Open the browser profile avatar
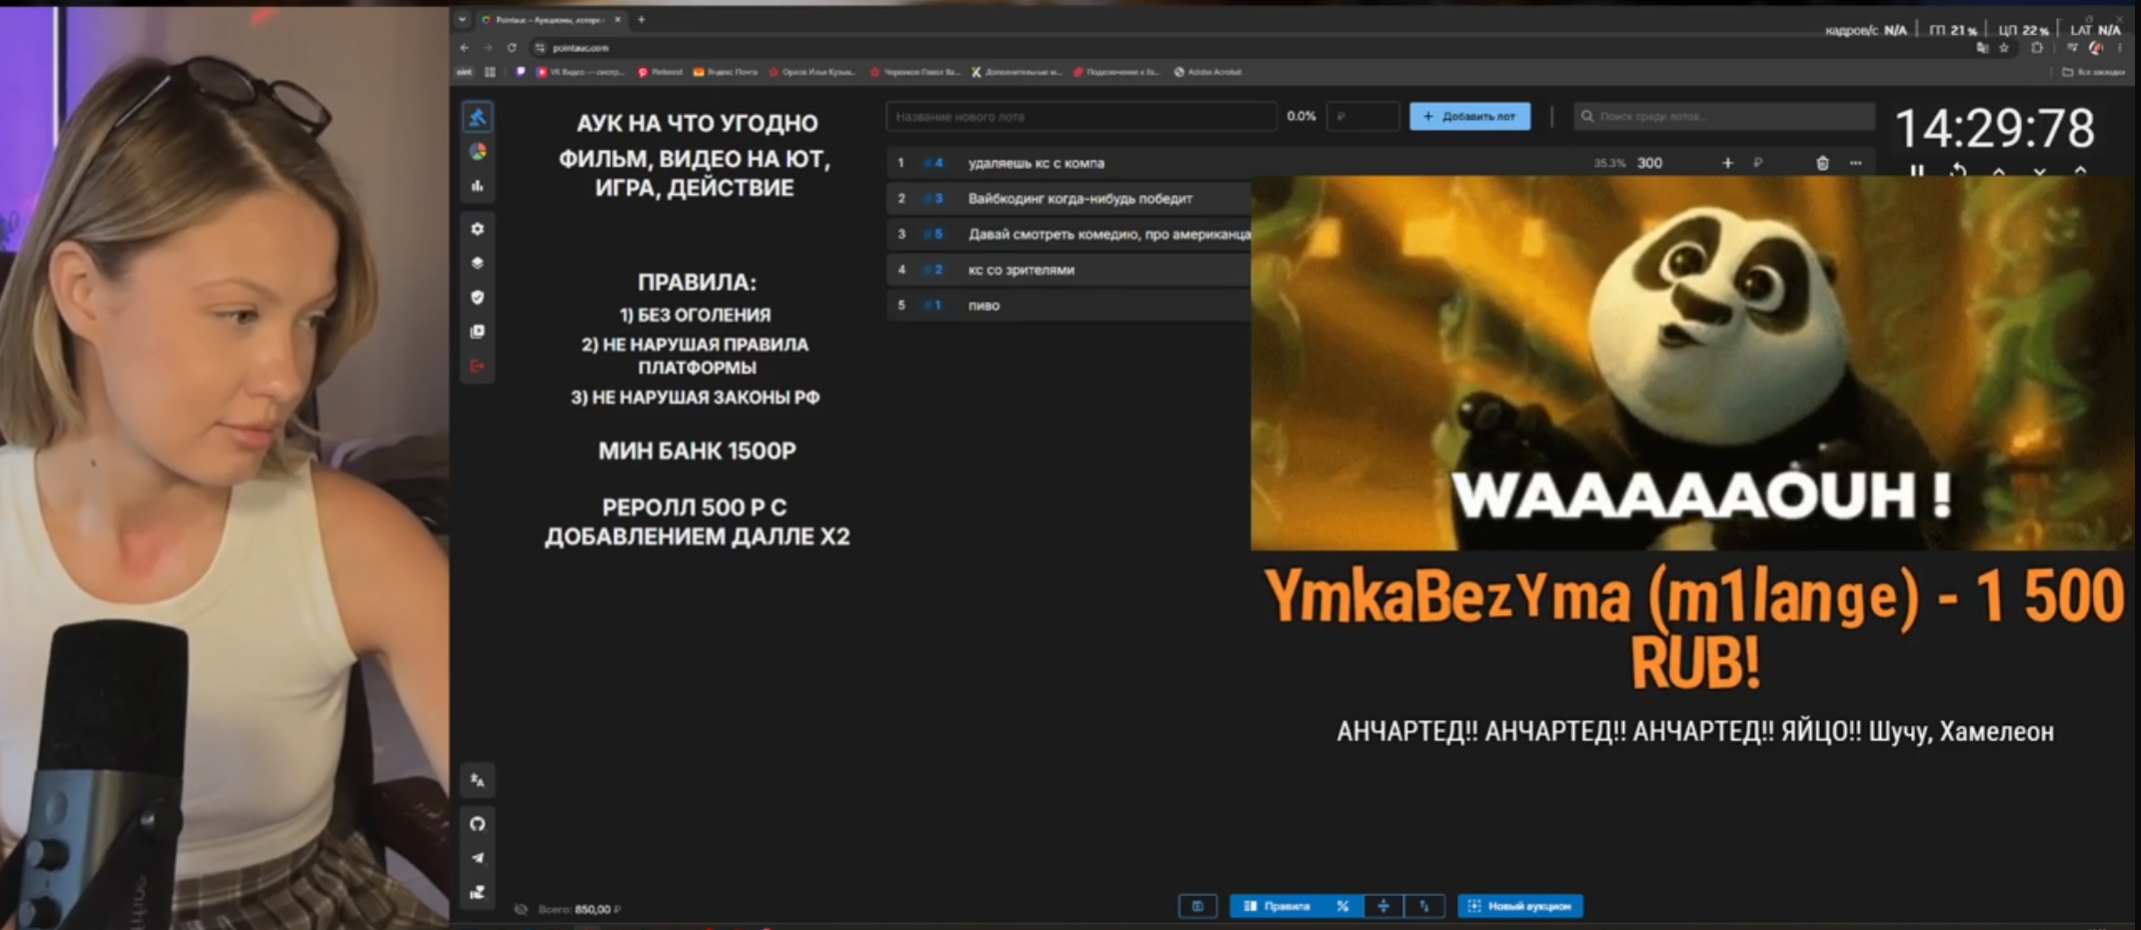The height and width of the screenshot is (930, 2141). 2096,47
